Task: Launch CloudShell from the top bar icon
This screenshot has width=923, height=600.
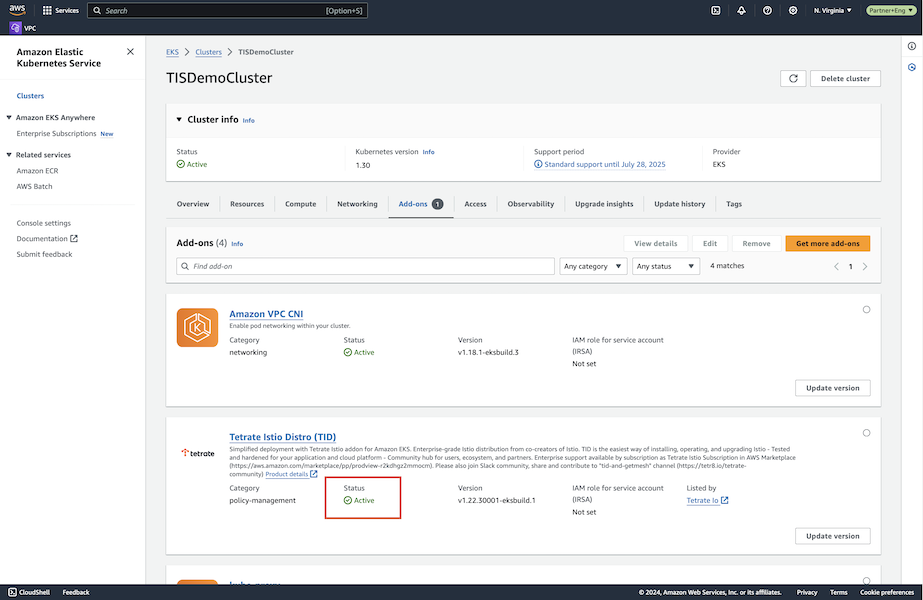Action: click(716, 11)
